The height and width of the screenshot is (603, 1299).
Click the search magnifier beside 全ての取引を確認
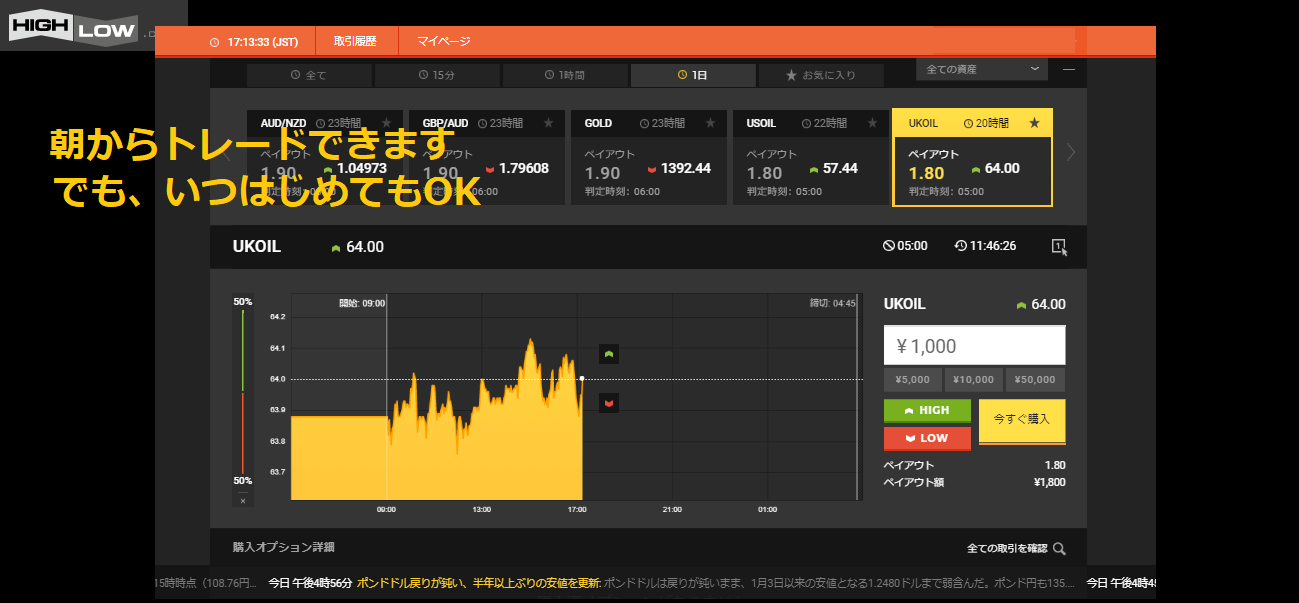click(1059, 548)
